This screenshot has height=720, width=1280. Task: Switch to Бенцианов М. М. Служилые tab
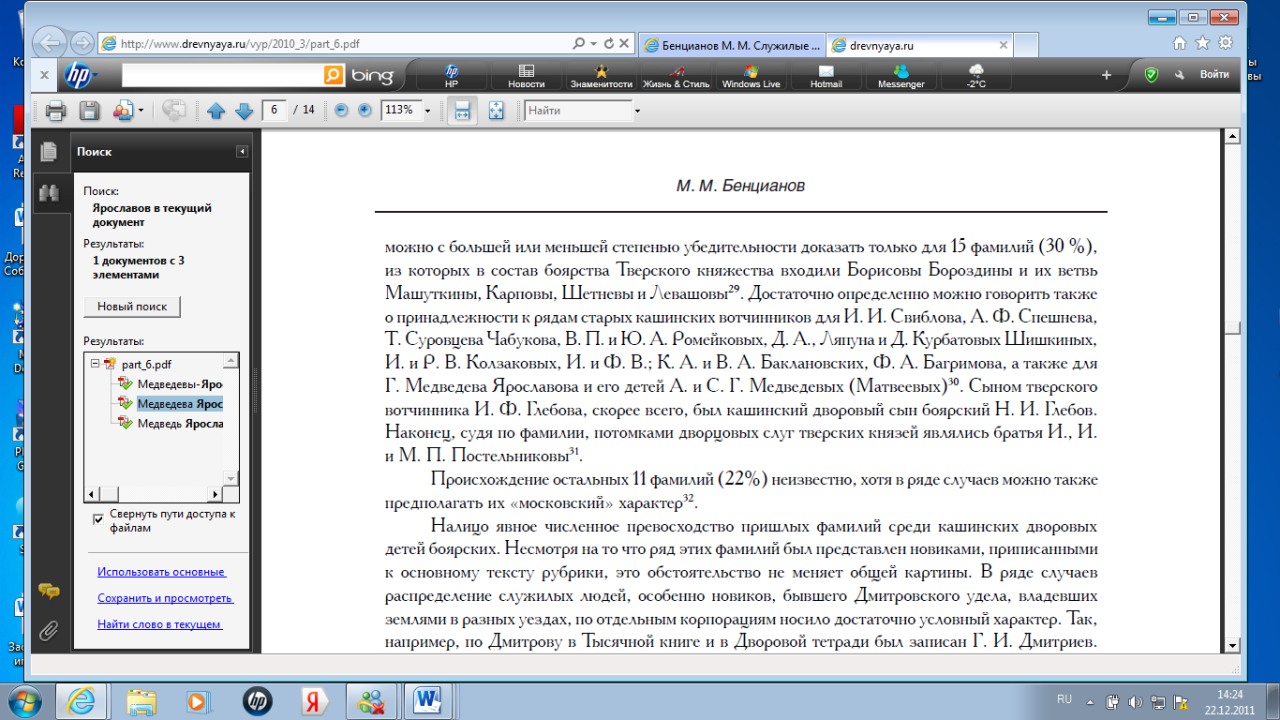pos(731,45)
